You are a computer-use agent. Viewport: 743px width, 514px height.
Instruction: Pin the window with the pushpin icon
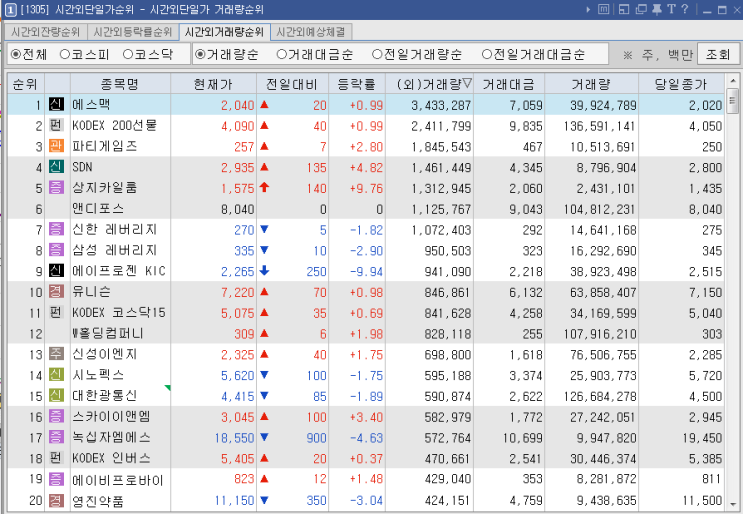pyautogui.click(x=657, y=9)
